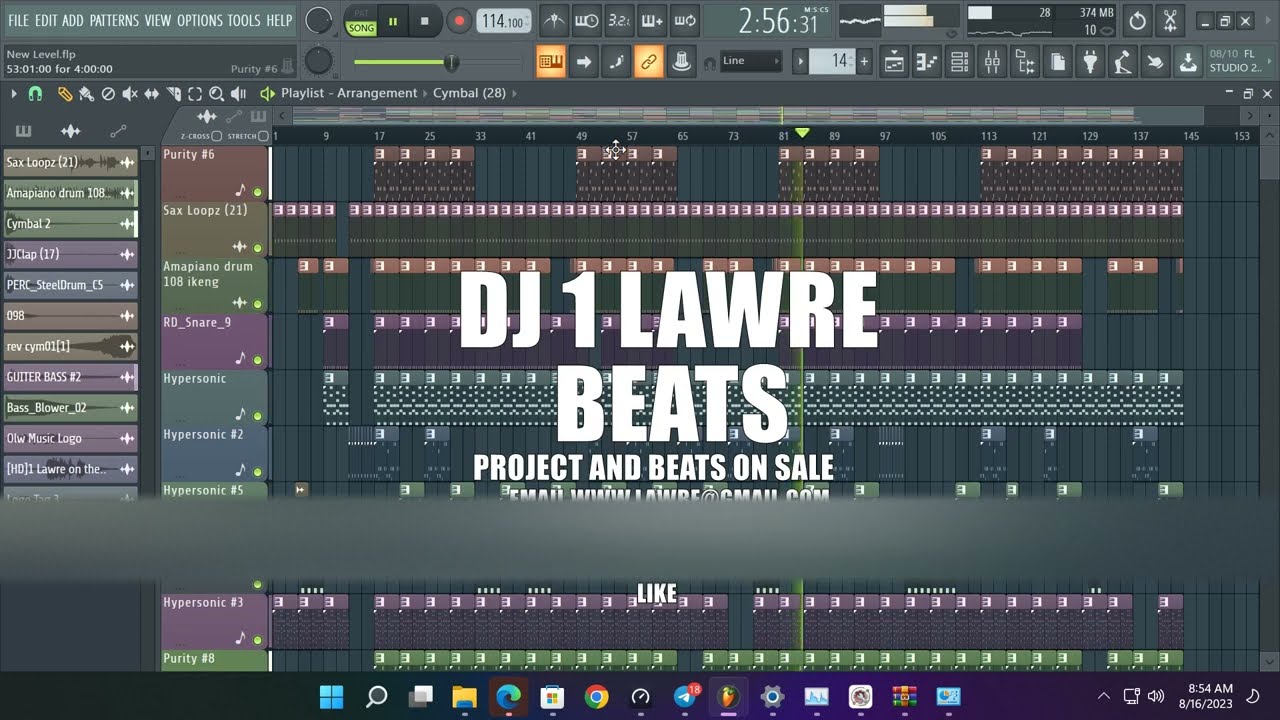Open the VIEW menu
1280x720 pixels.
pyautogui.click(x=158, y=20)
